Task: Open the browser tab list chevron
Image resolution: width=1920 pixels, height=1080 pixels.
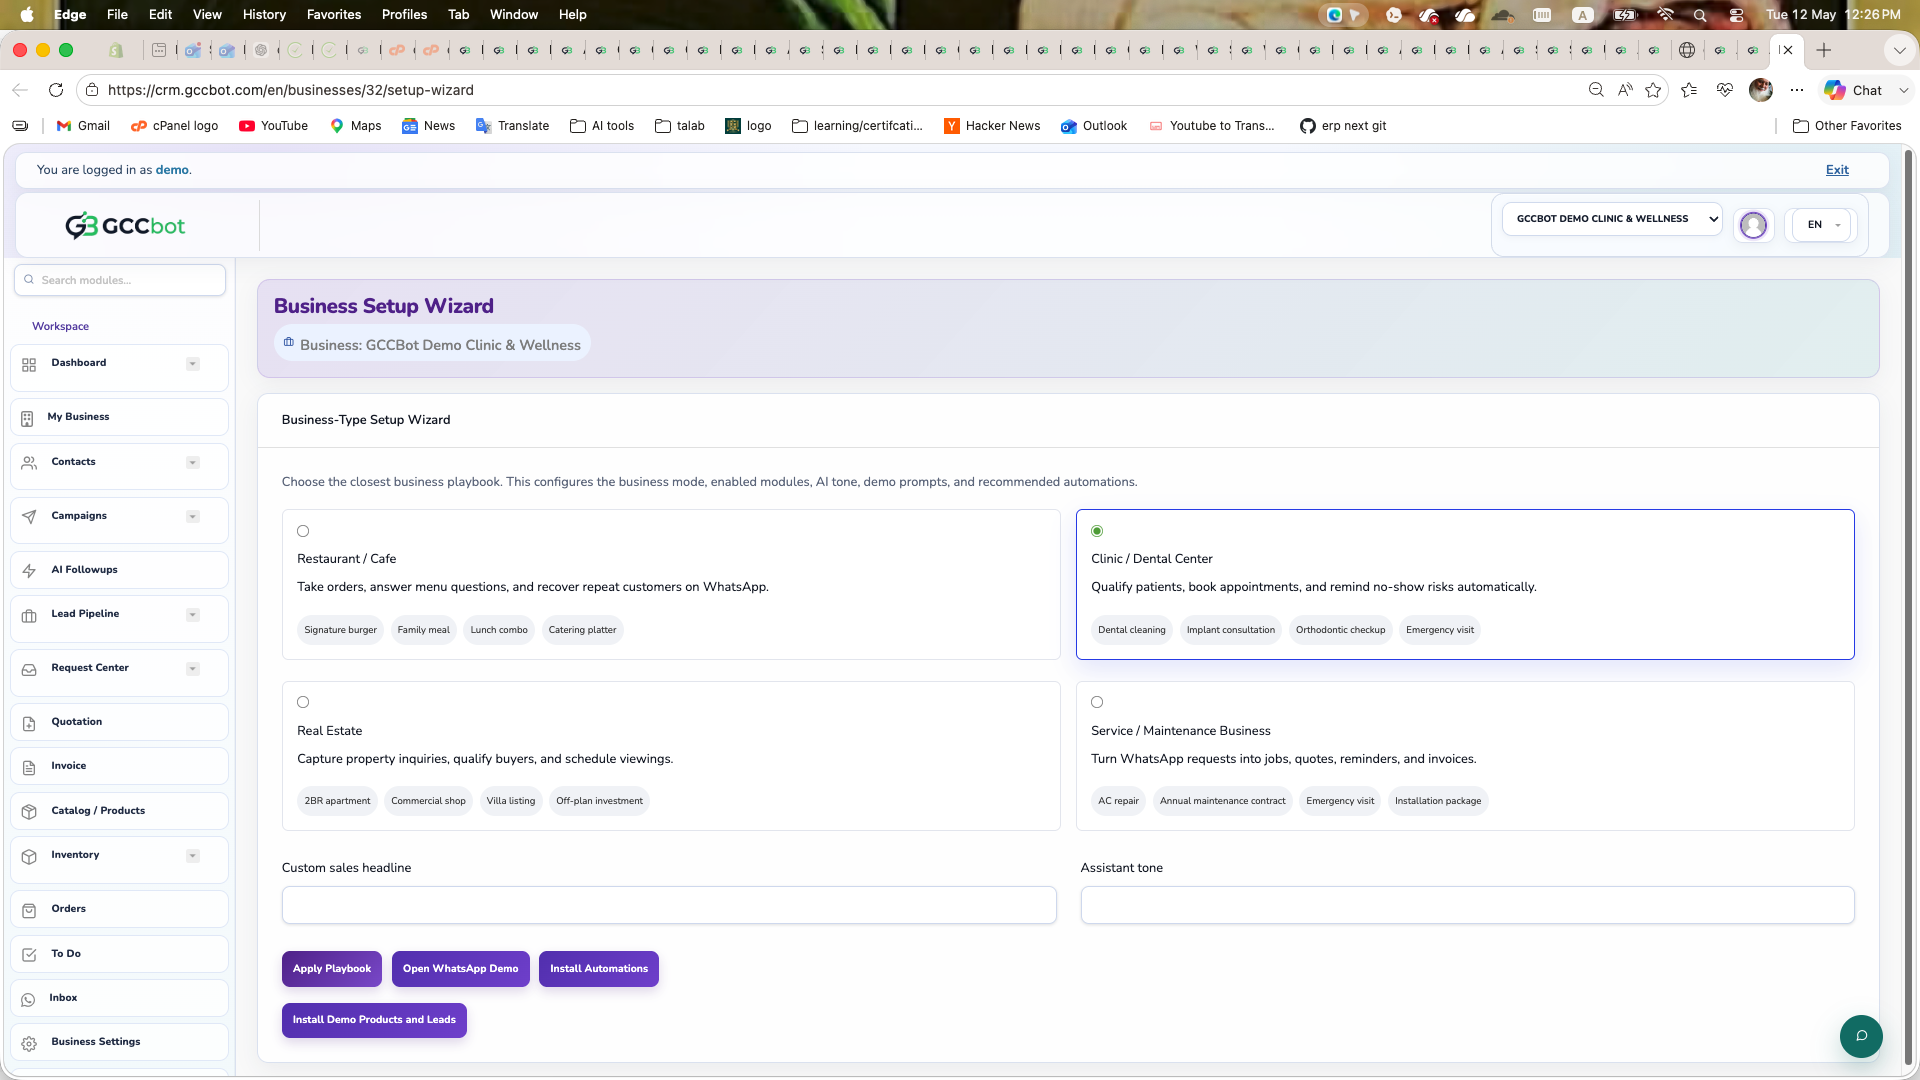Action: (1899, 50)
